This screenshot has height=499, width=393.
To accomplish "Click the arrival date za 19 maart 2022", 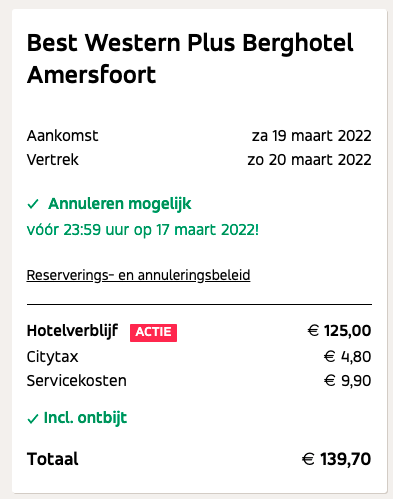I will (x=311, y=136).
